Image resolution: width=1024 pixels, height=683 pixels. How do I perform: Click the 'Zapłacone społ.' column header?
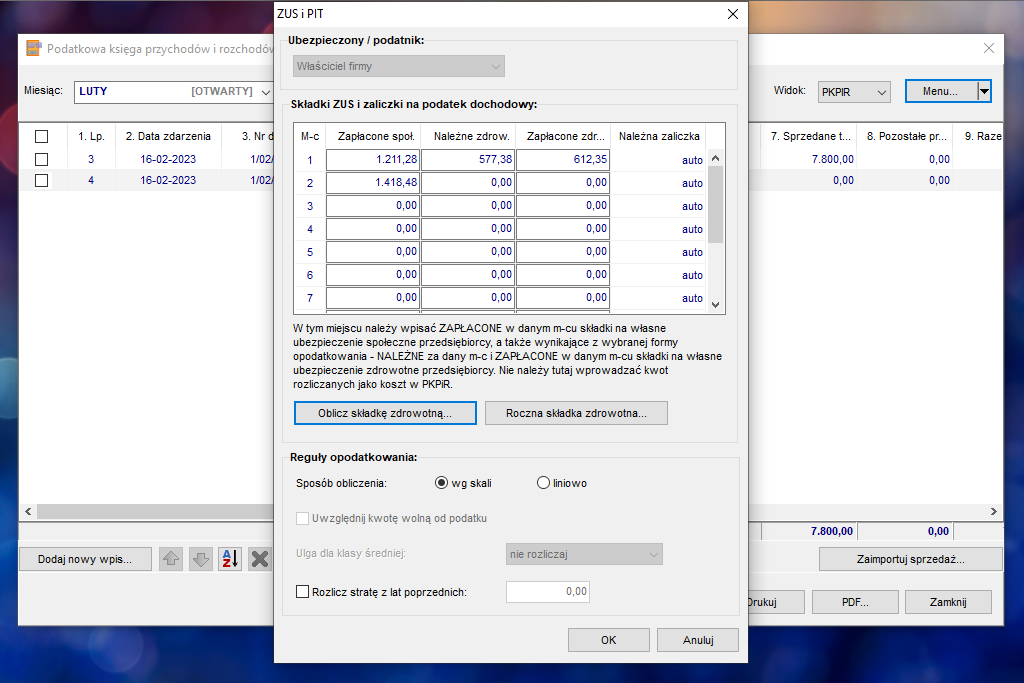pos(376,136)
